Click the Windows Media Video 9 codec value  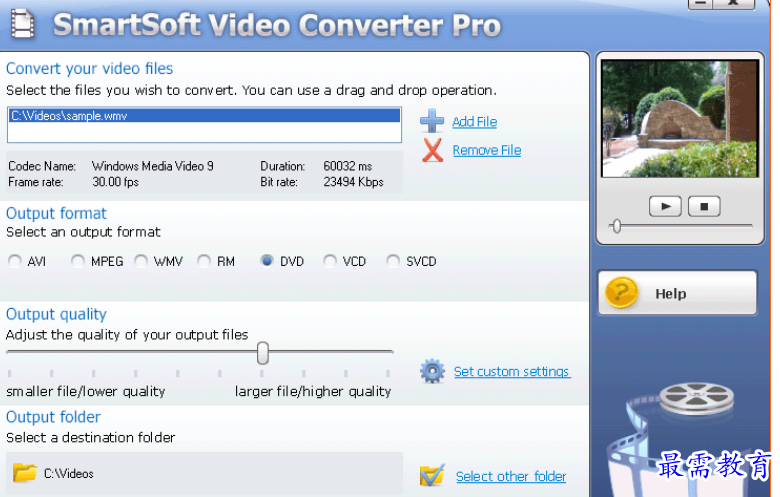coord(153,166)
